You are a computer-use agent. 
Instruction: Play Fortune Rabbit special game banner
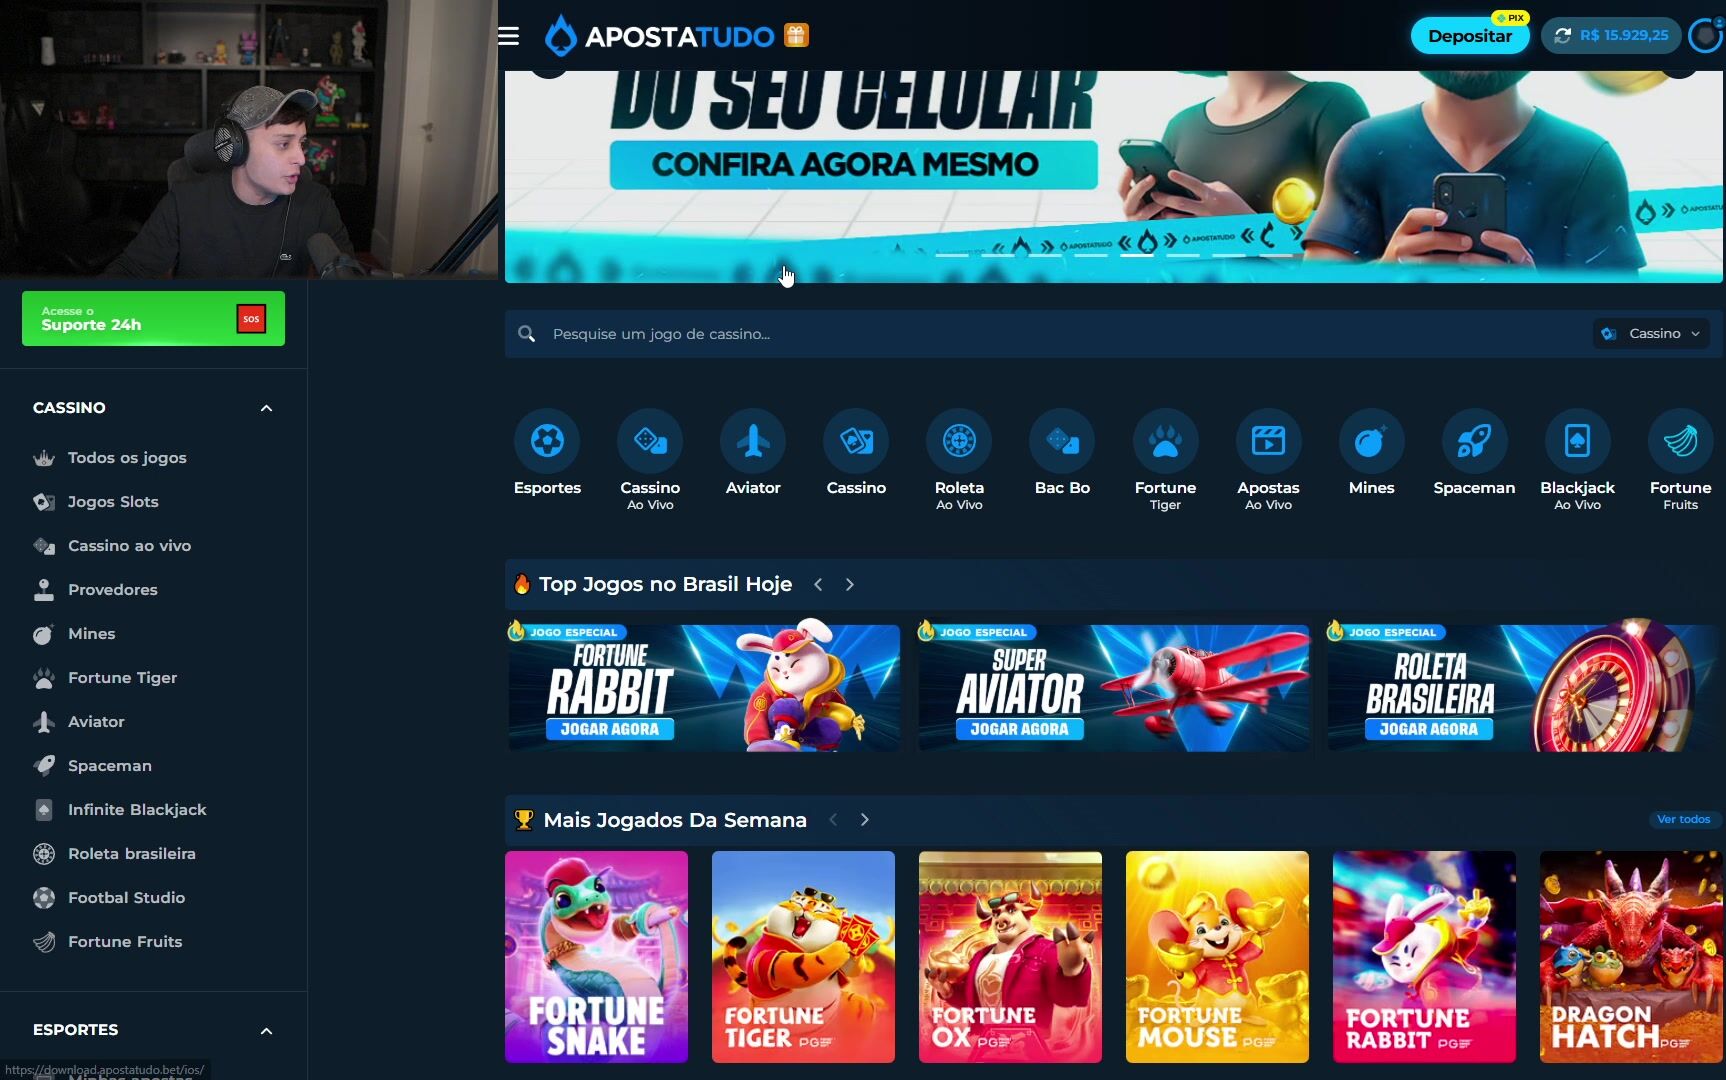point(704,686)
